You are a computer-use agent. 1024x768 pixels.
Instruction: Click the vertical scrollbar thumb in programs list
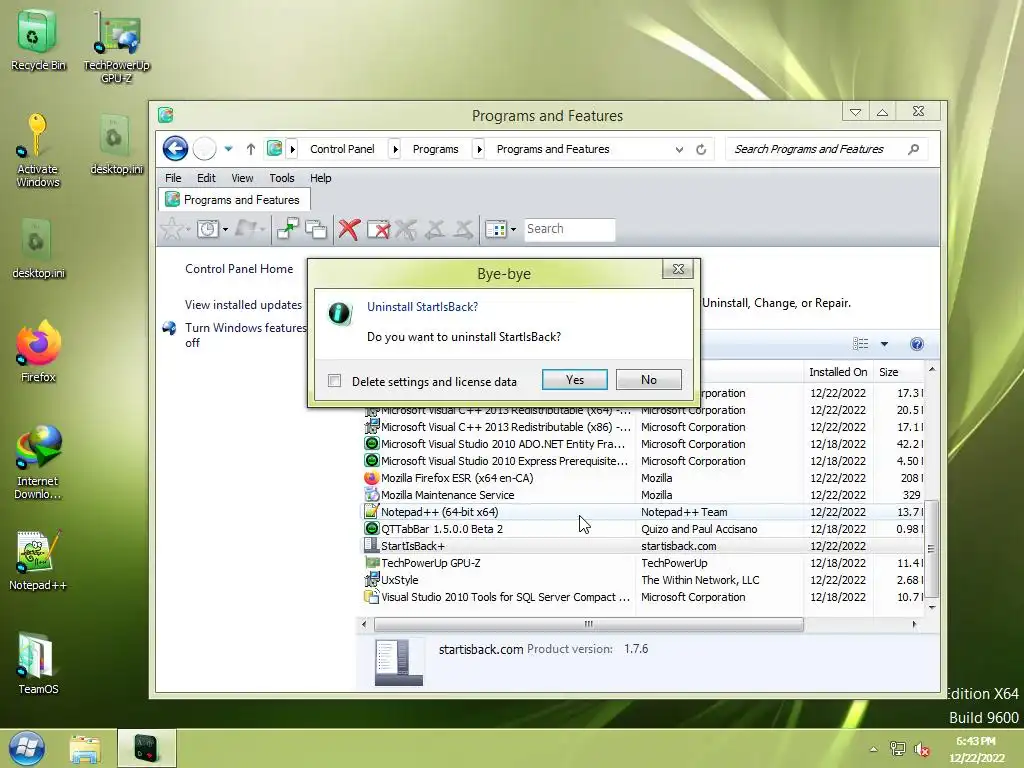932,549
